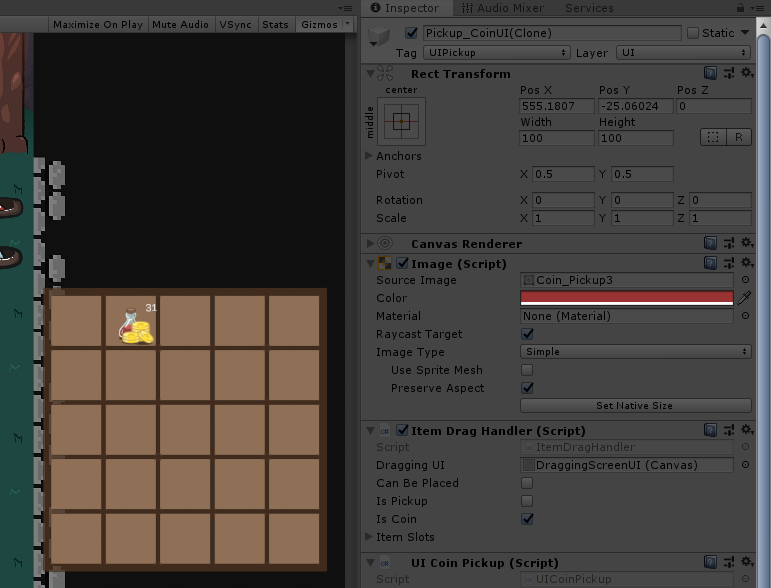This screenshot has height=588, width=771.
Task: Pick Source Image object selector circle
Action: point(745,279)
